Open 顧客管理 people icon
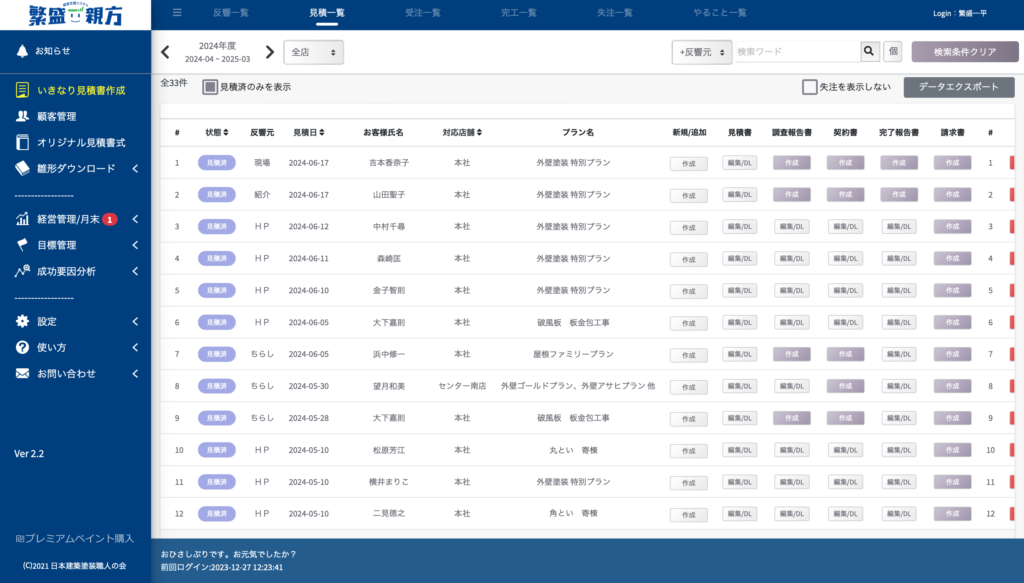1024x583 pixels. (x=22, y=116)
